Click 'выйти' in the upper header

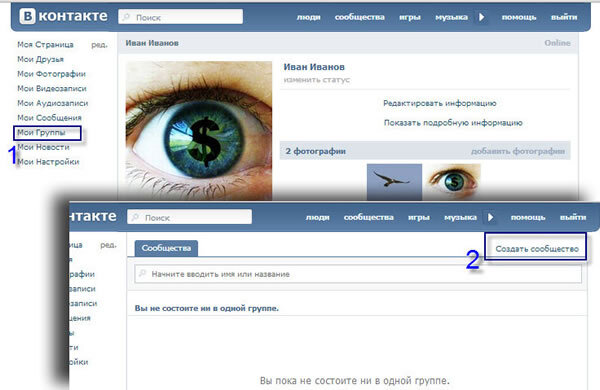point(564,17)
